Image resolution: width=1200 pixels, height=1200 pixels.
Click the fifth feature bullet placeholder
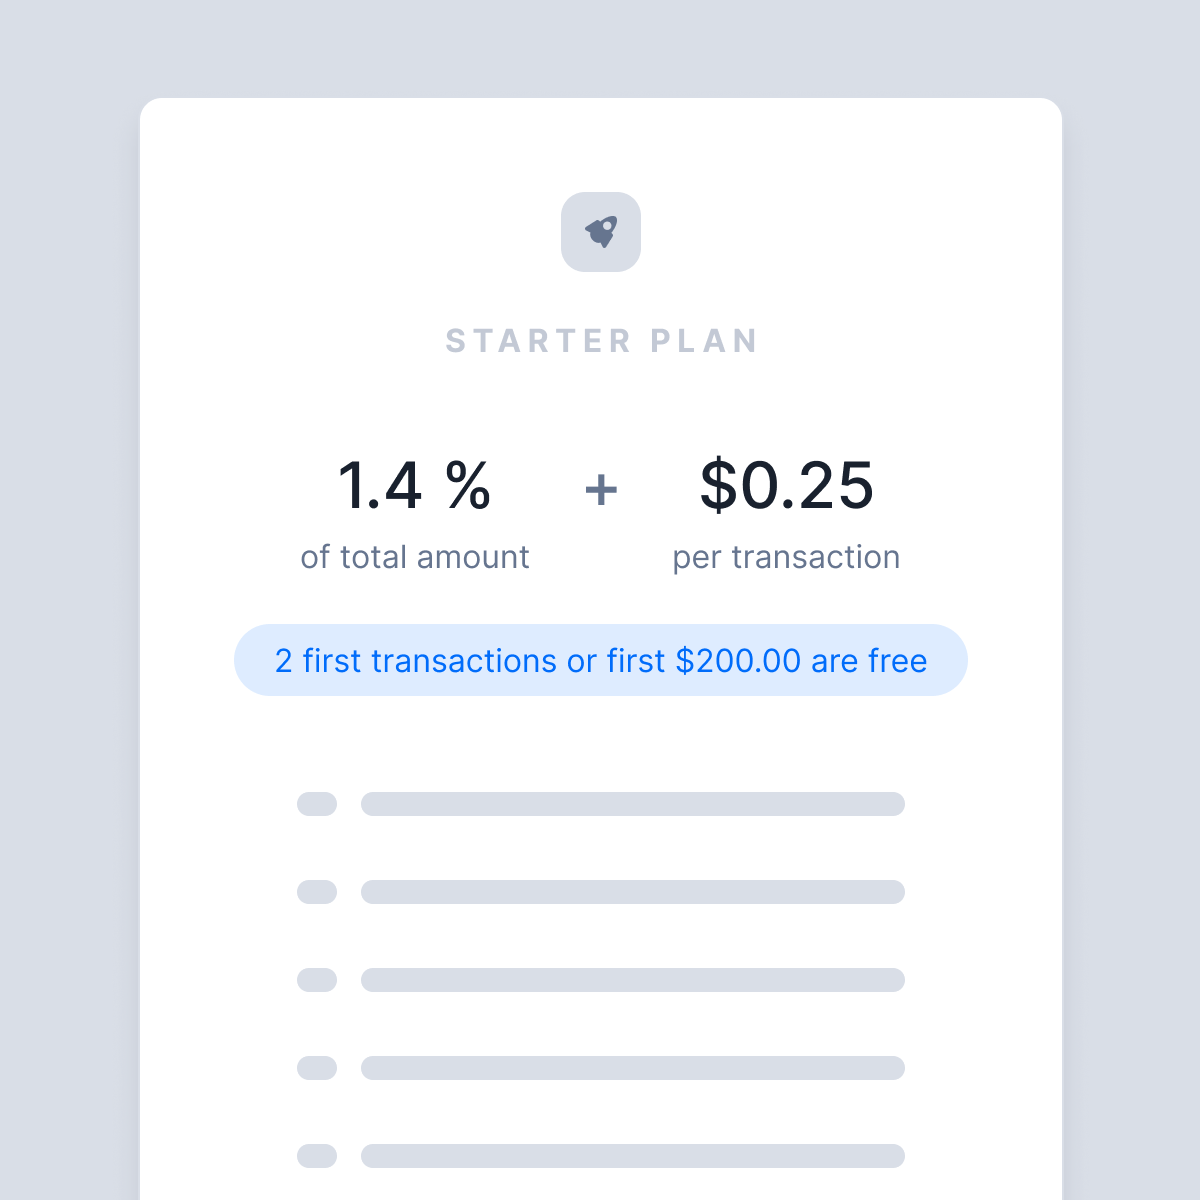(317, 1156)
